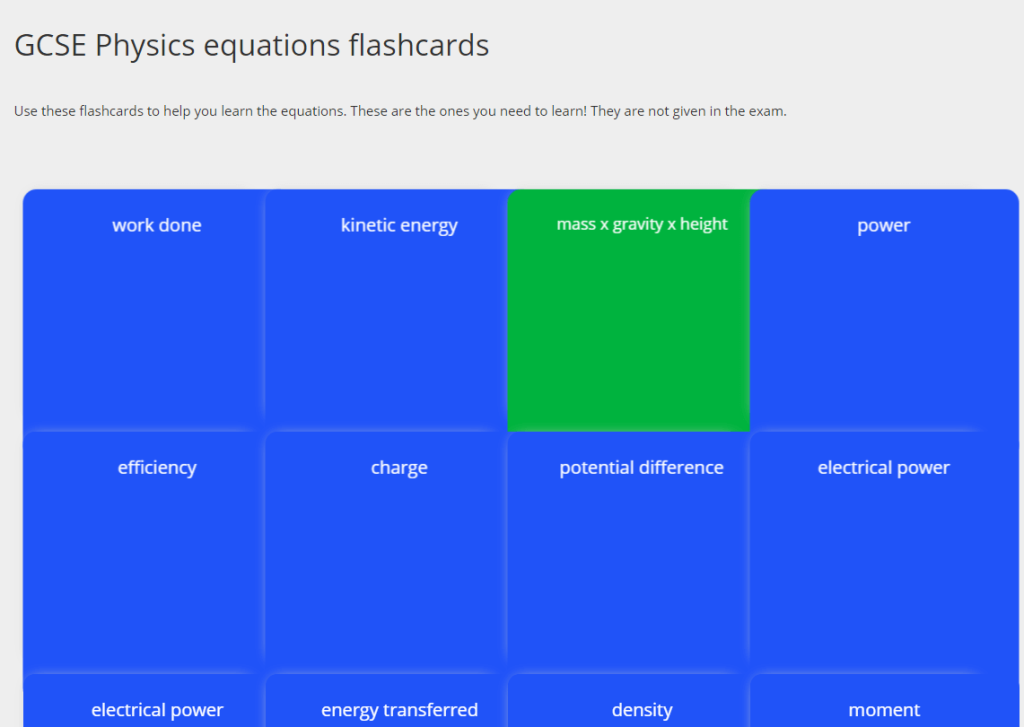Image resolution: width=1024 pixels, height=727 pixels.
Task: Show the answer for kinetic energy
Action: (386, 310)
